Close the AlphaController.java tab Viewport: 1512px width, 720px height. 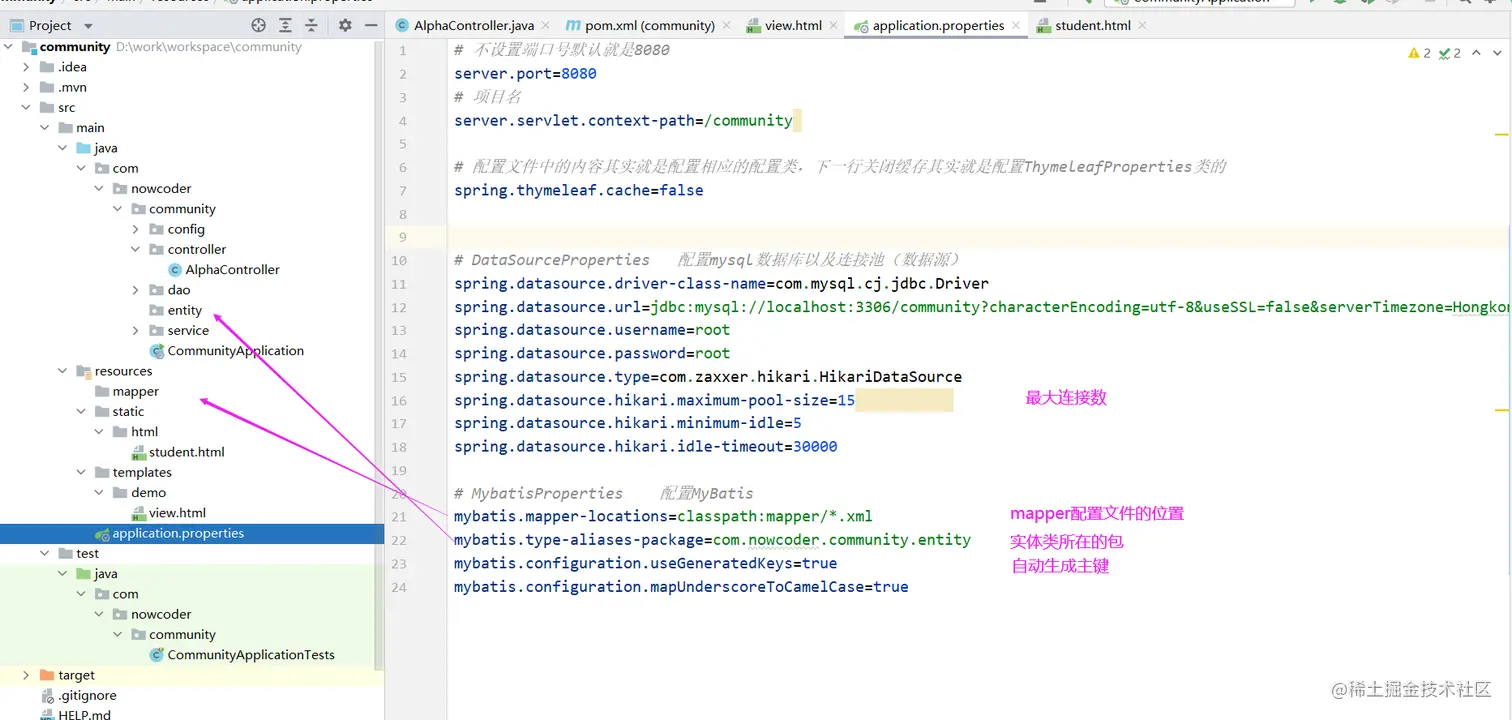pos(546,26)
